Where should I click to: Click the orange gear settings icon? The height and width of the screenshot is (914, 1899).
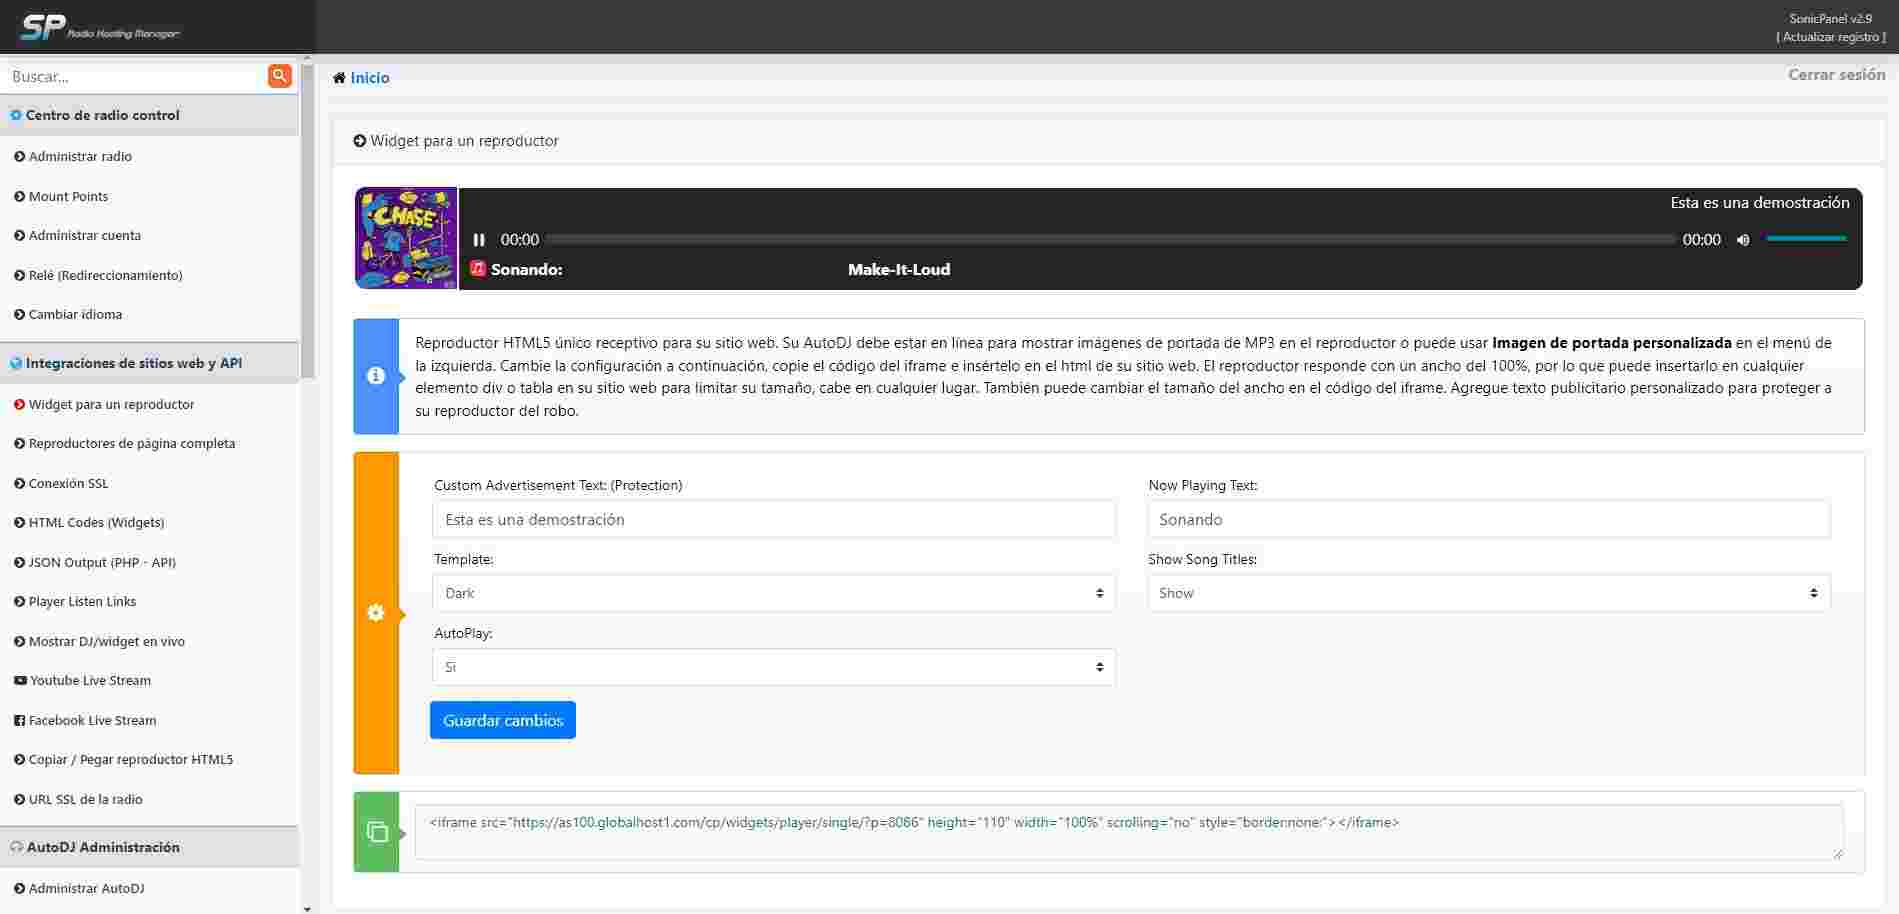click(x=376, y=613)
